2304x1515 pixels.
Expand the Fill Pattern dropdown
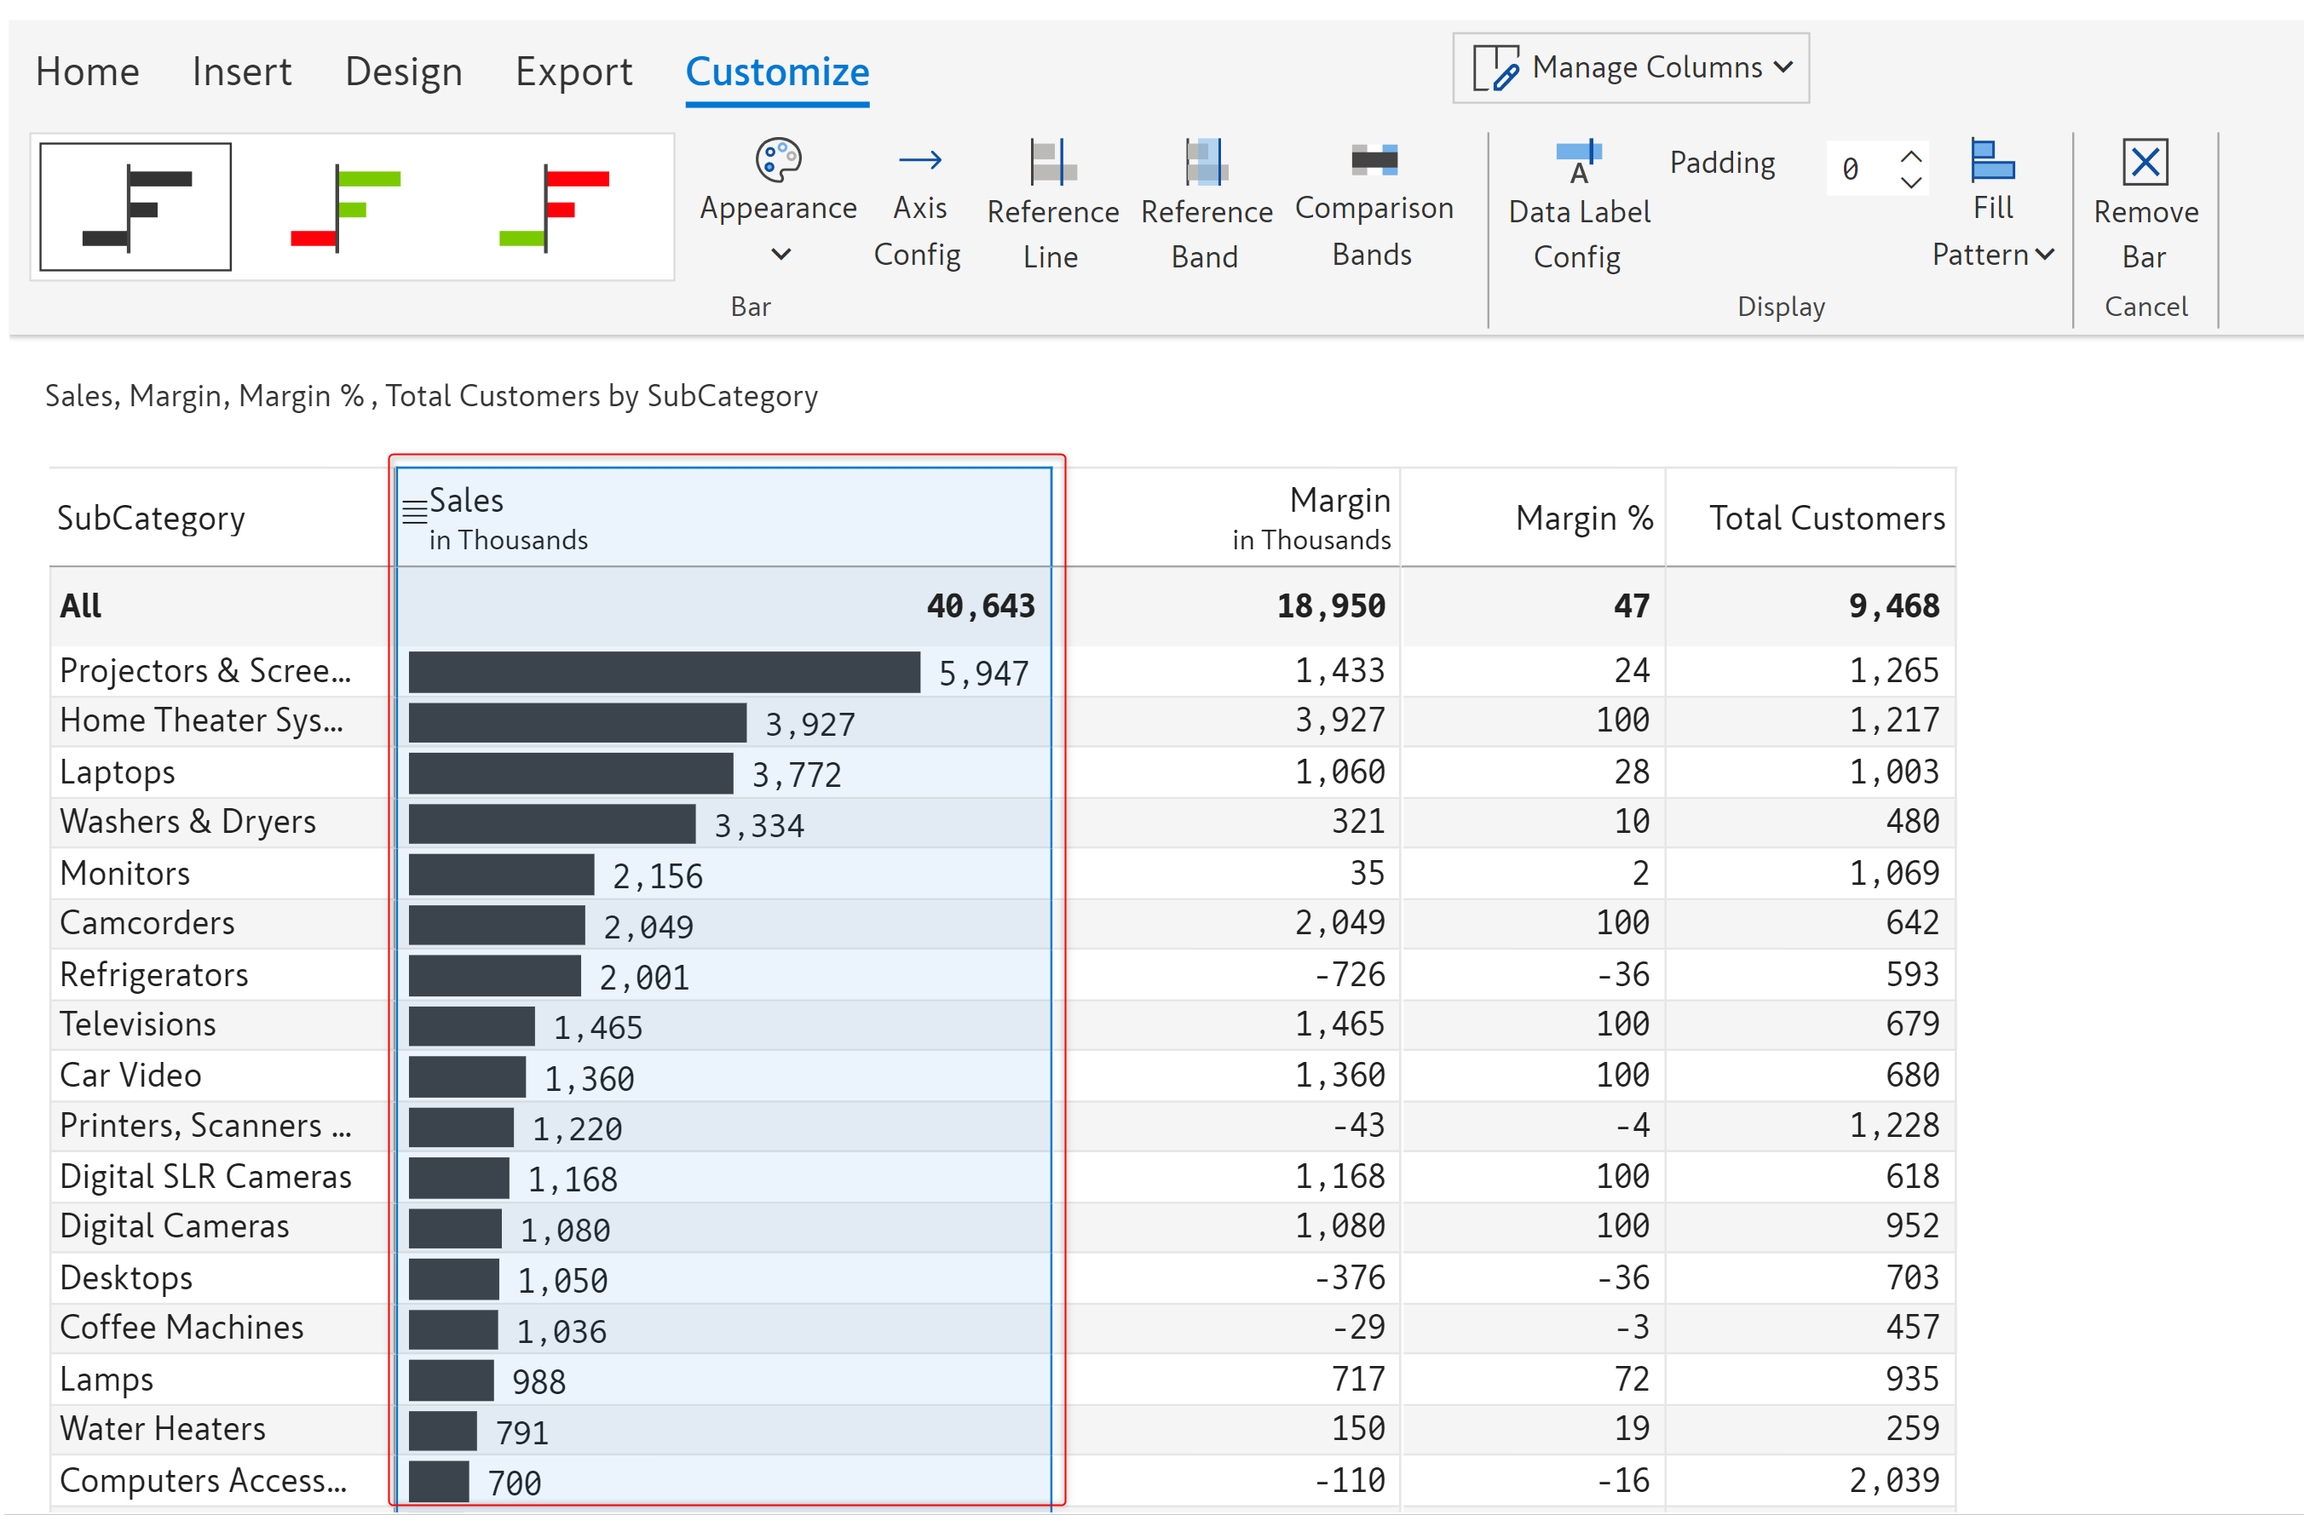(x=2044, y=255)
